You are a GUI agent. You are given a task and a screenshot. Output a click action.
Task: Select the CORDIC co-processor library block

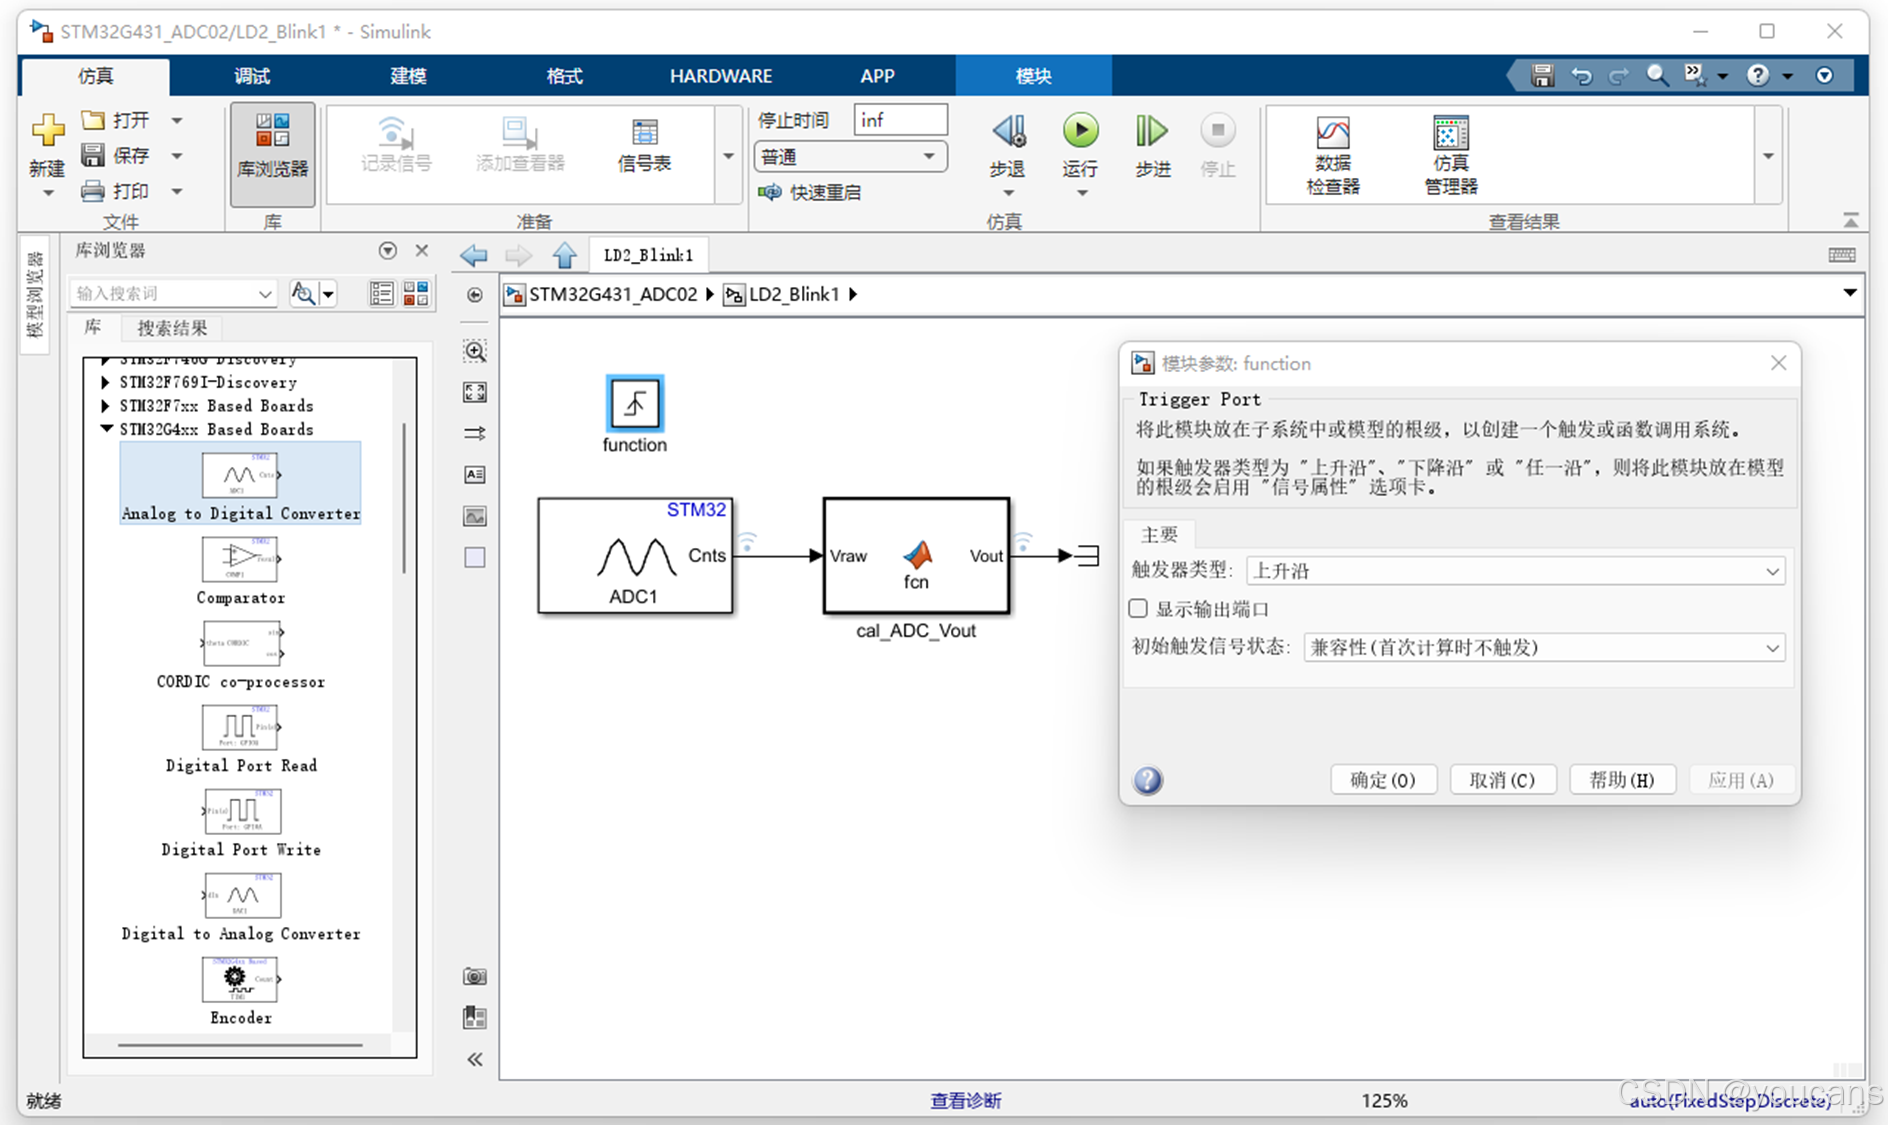(240, 654)
